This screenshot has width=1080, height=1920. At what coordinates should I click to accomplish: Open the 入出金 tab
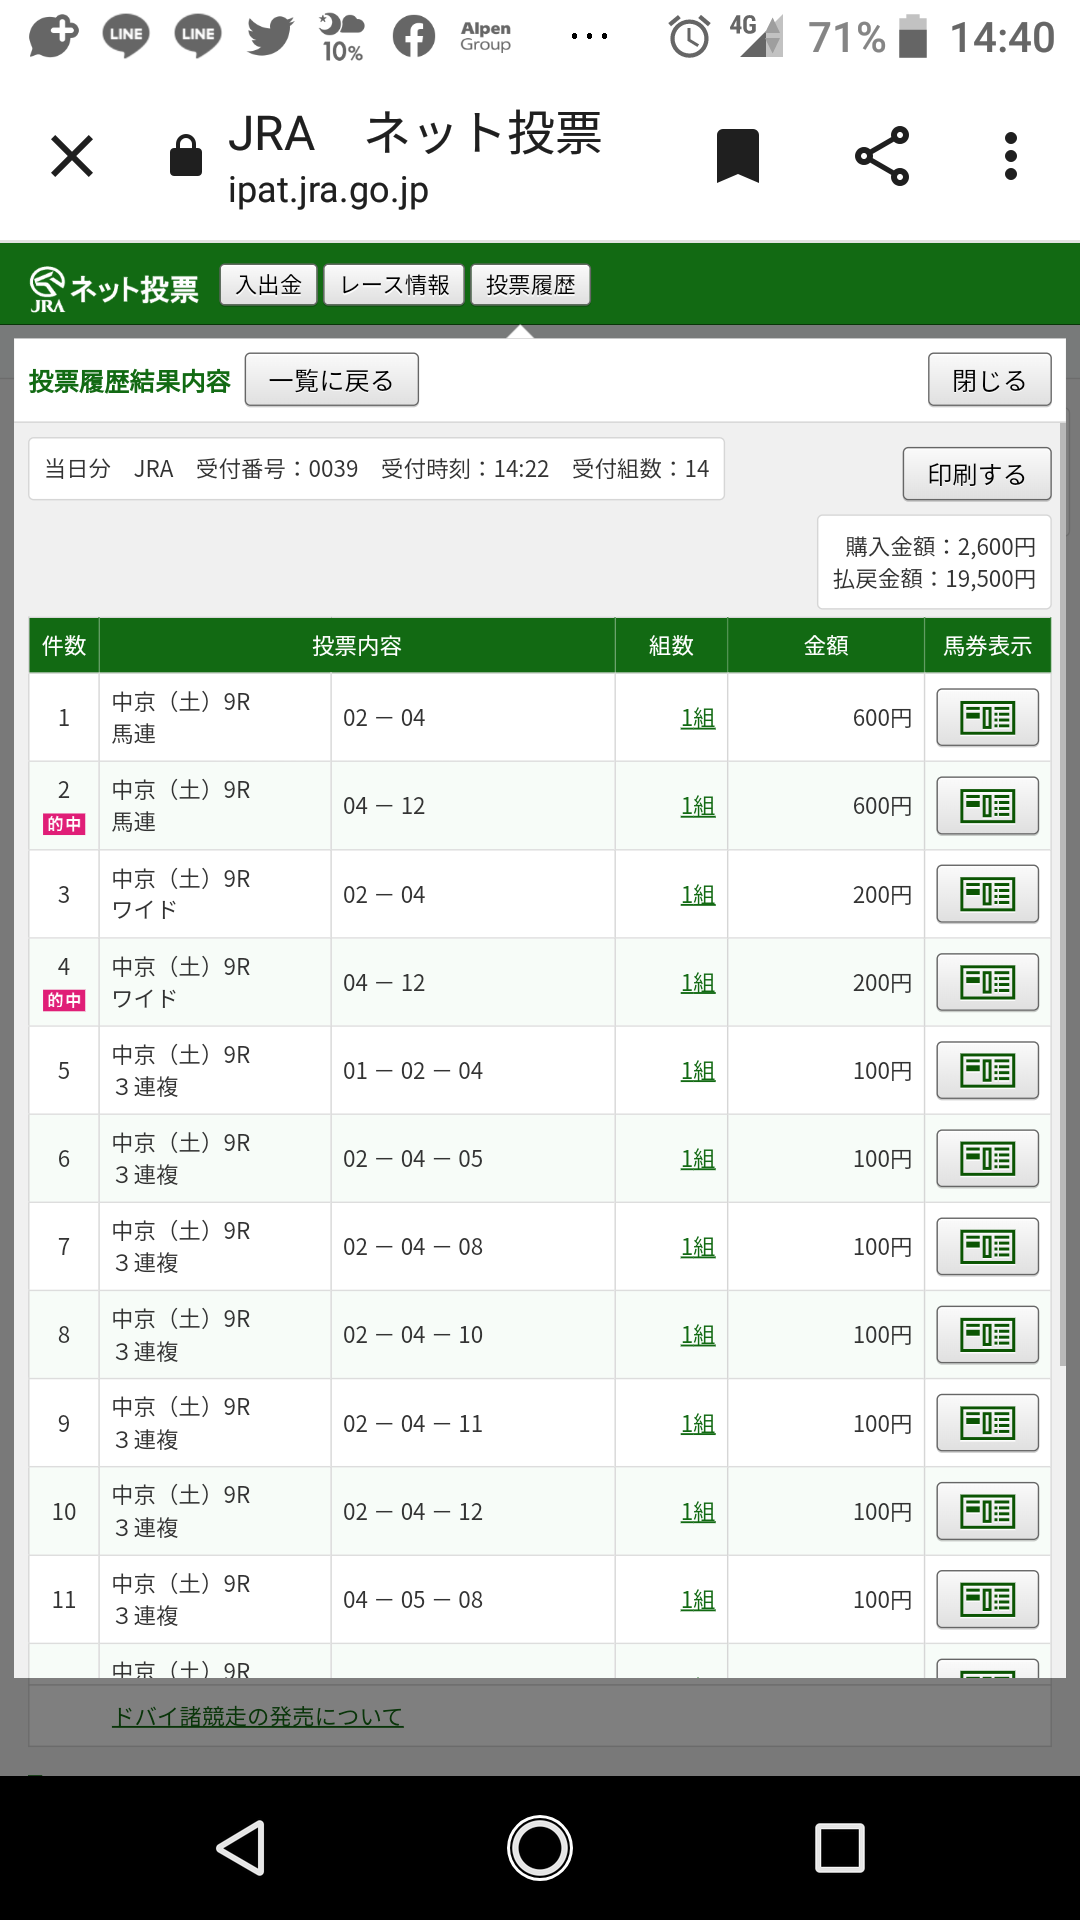[268, 285]
